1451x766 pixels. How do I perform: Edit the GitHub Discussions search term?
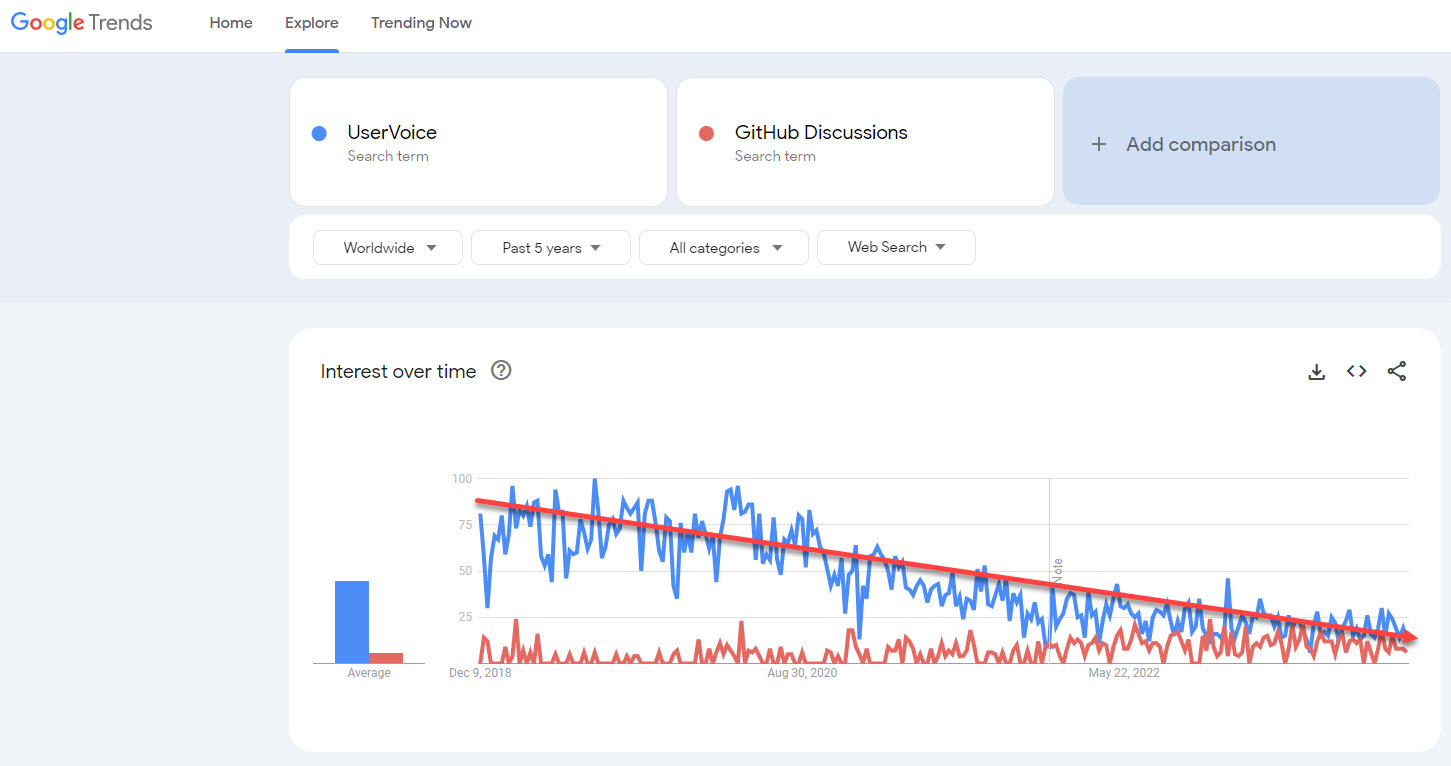click(x=821, y=133)
